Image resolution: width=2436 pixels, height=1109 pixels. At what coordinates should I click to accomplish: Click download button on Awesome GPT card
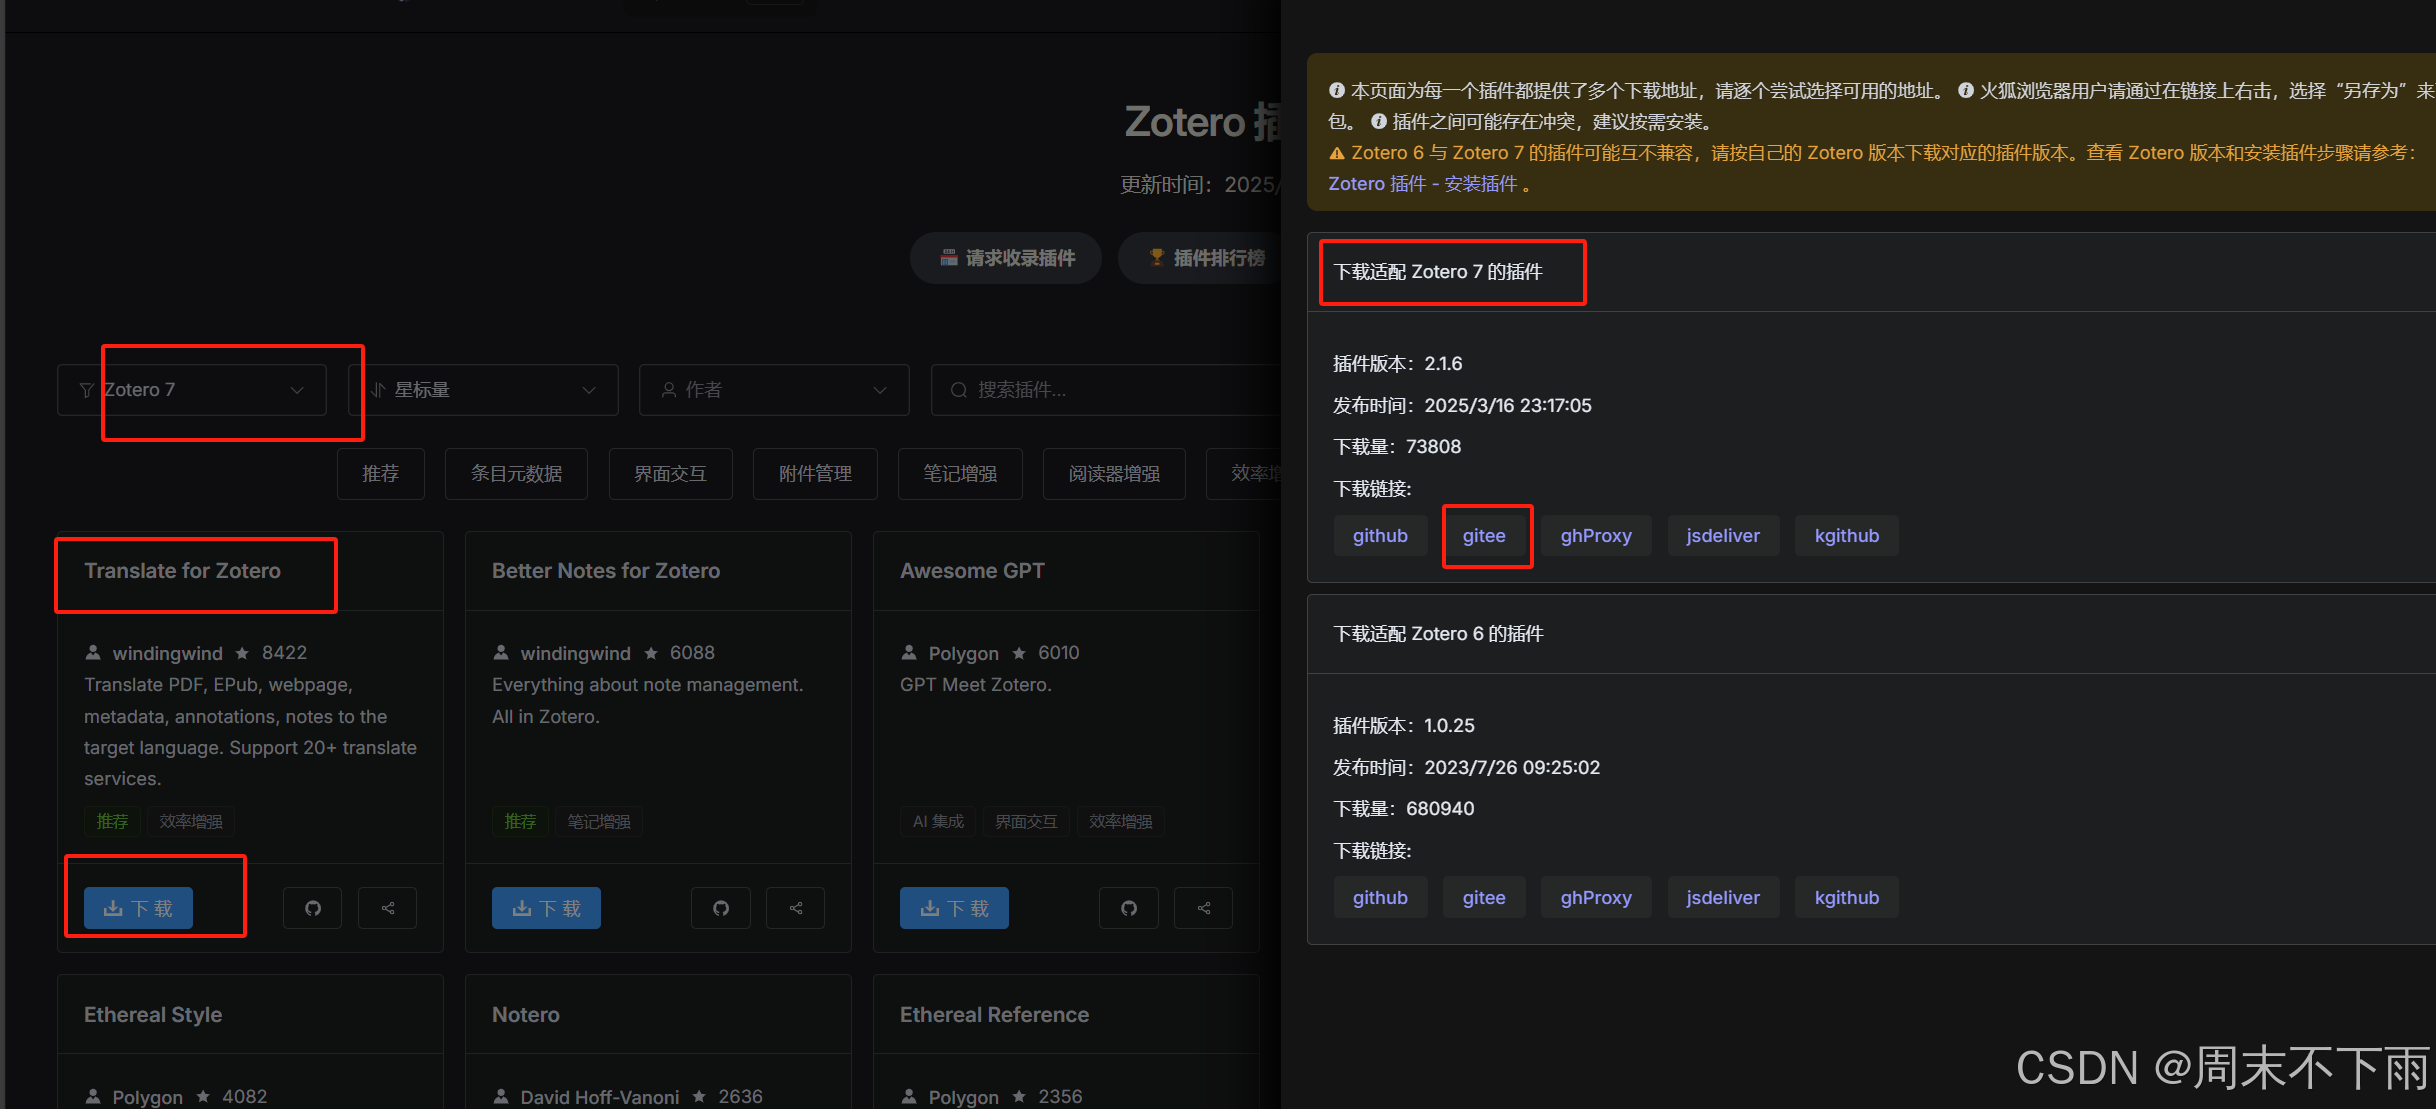(x=954, y=908)
